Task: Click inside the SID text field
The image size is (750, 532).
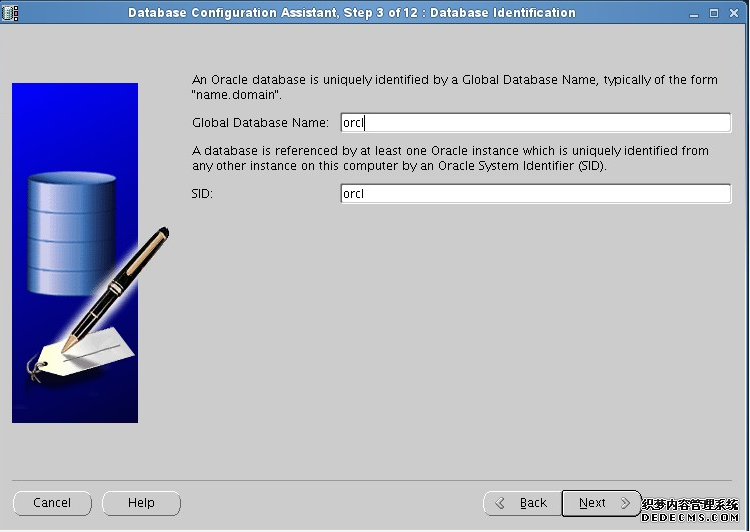Action: coord(535,194)
